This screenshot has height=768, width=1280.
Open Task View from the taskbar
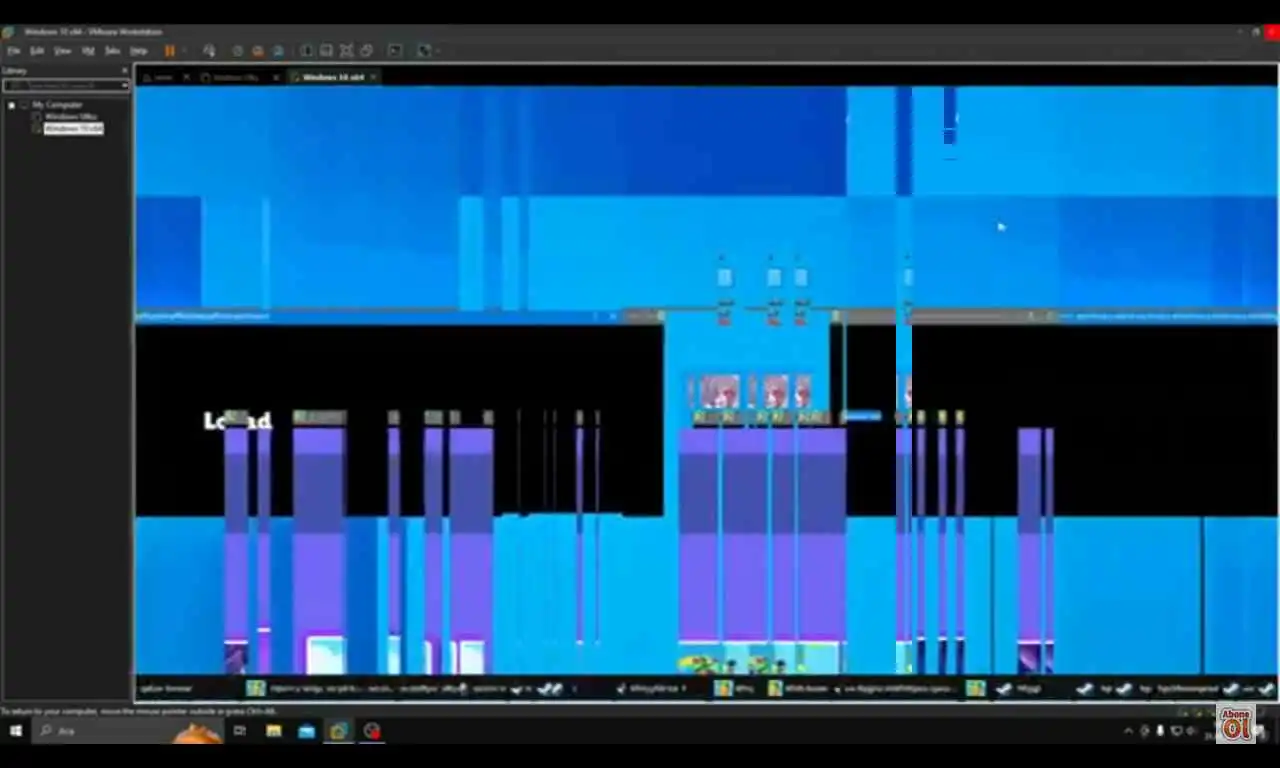(x=240, y=731)
